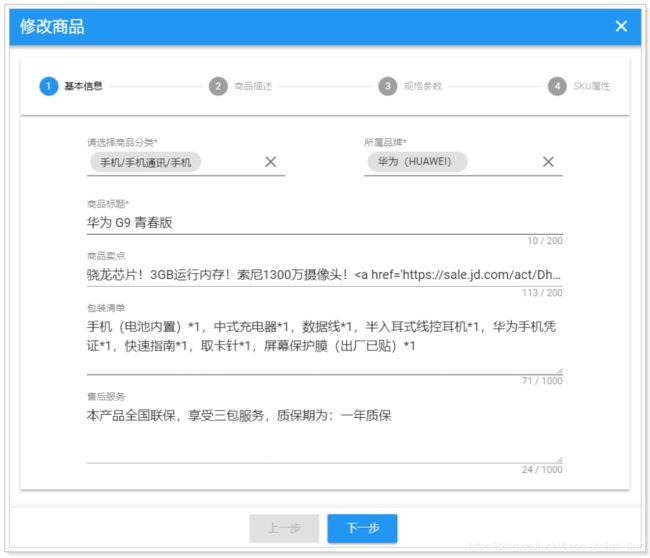The height and width of the screenshot is (558, 650).
Task: Open the 华为 (HUAWEI) brand chip
Action: 417,162
